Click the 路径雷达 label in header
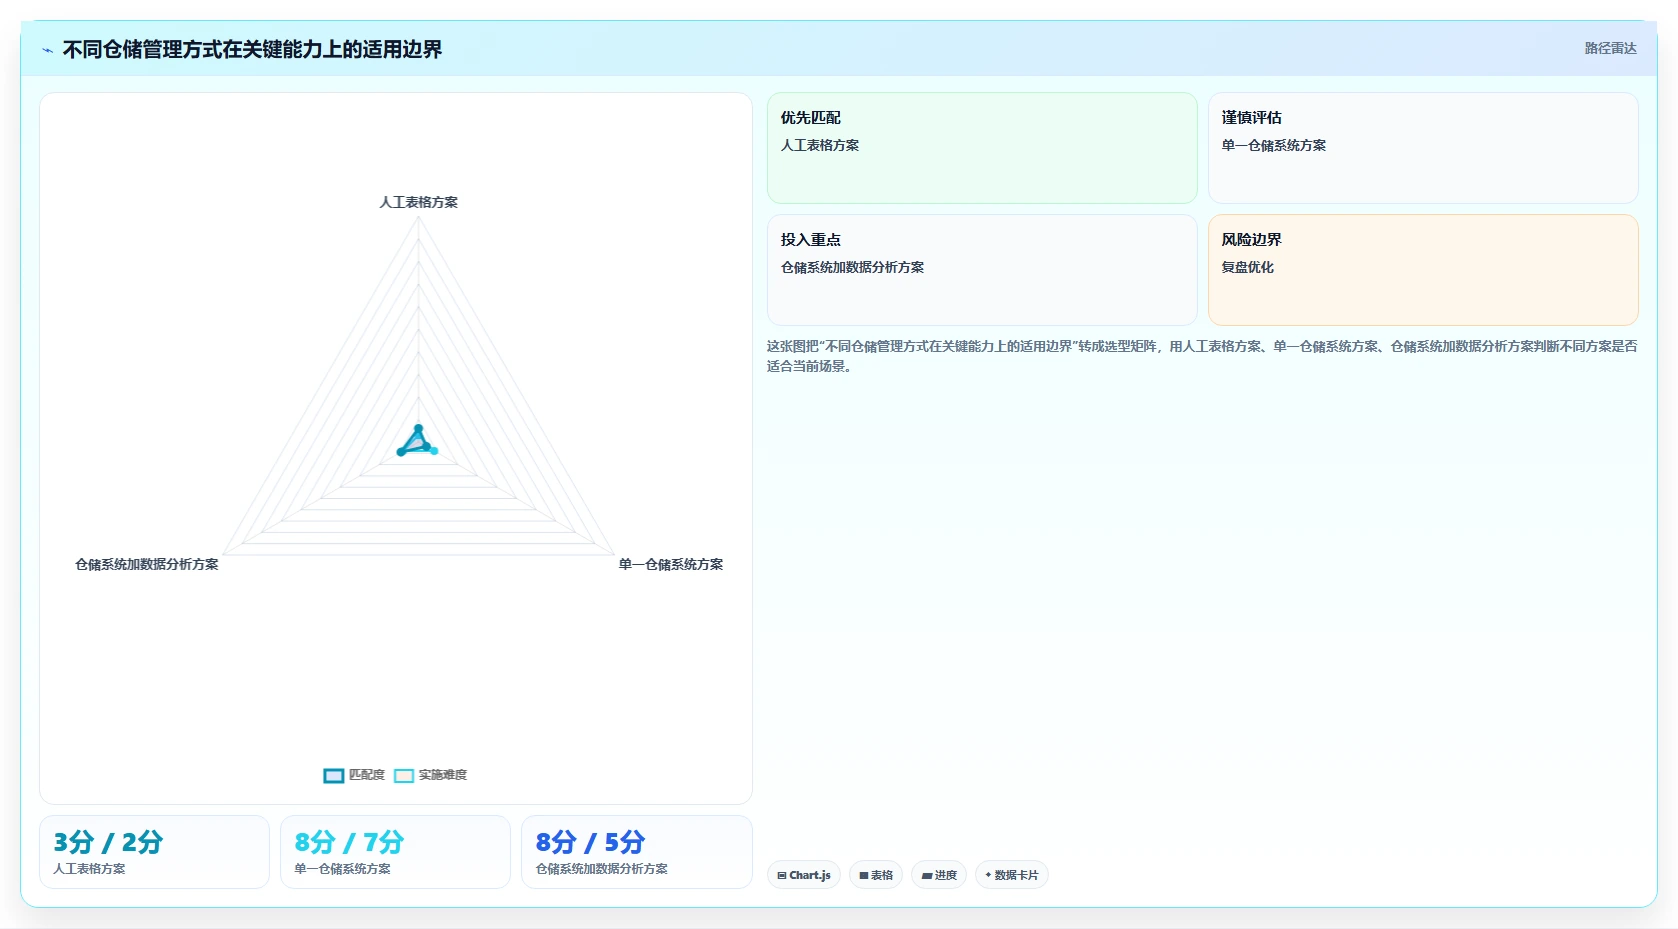 [1610, 48]
